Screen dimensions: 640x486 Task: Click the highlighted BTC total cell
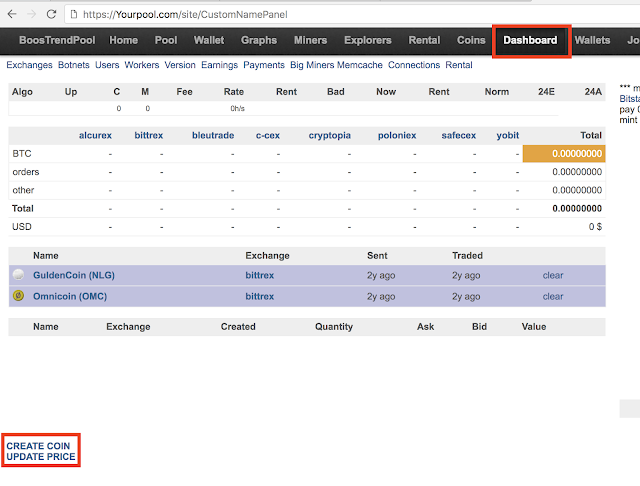click(564, 153)
